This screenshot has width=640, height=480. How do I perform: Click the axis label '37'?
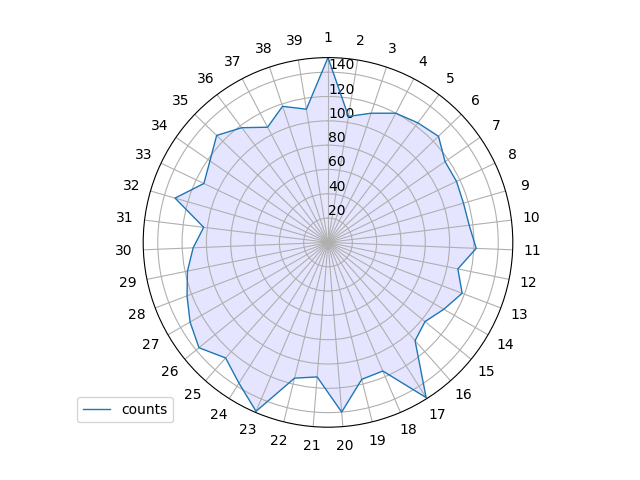point(232,61)
